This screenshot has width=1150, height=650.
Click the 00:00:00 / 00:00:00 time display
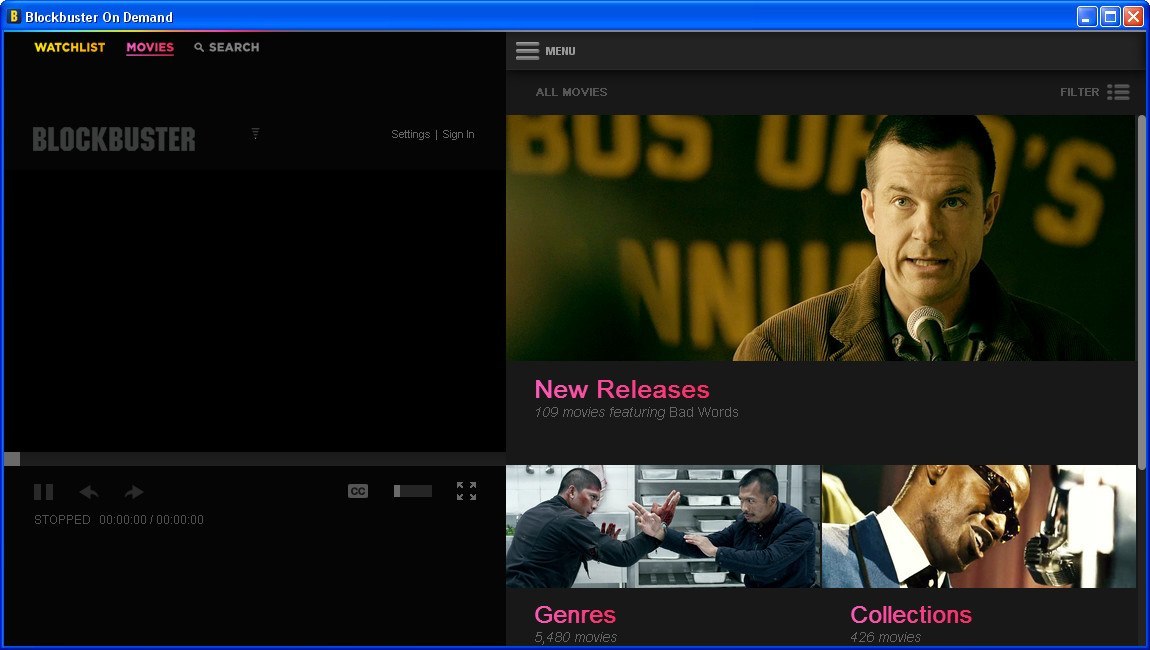coord(151,519)
